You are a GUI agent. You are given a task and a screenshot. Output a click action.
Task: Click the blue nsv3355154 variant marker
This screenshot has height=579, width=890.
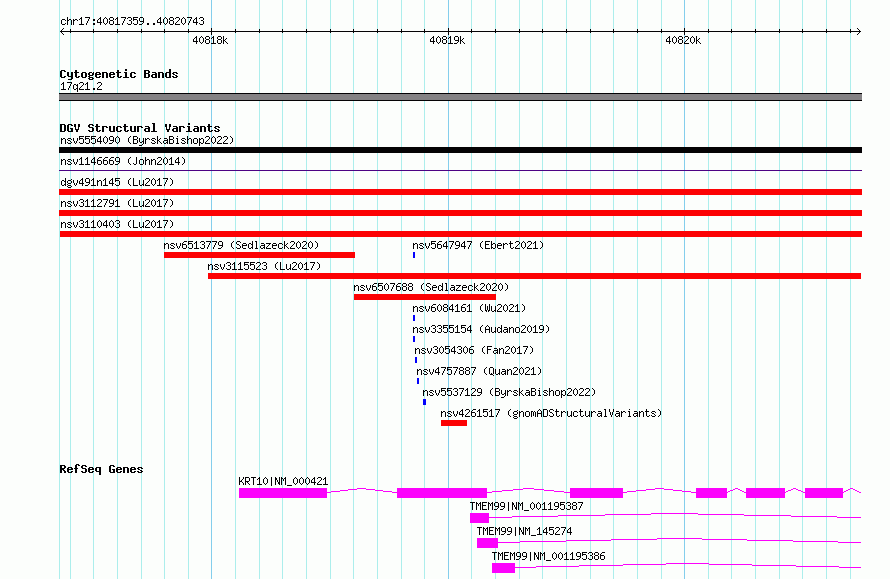coord(414,339)
